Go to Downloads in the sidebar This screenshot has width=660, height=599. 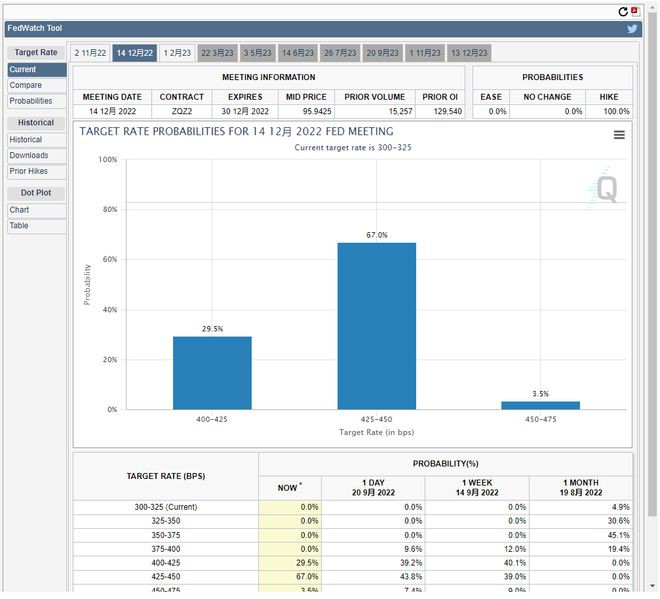[x=29, y=156]
